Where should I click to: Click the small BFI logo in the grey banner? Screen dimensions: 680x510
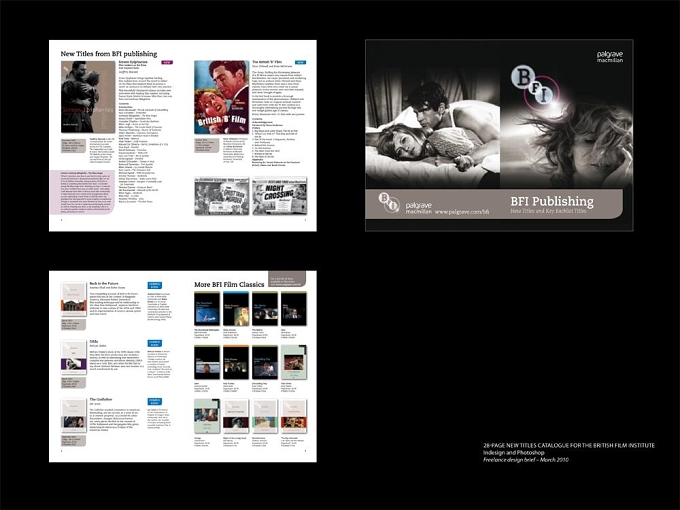click(x=389, y=202)
